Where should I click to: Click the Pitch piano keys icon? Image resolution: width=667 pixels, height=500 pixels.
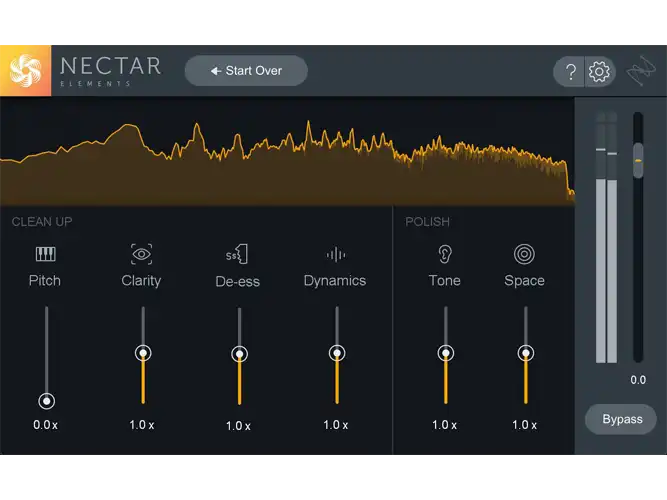(45, 254)
